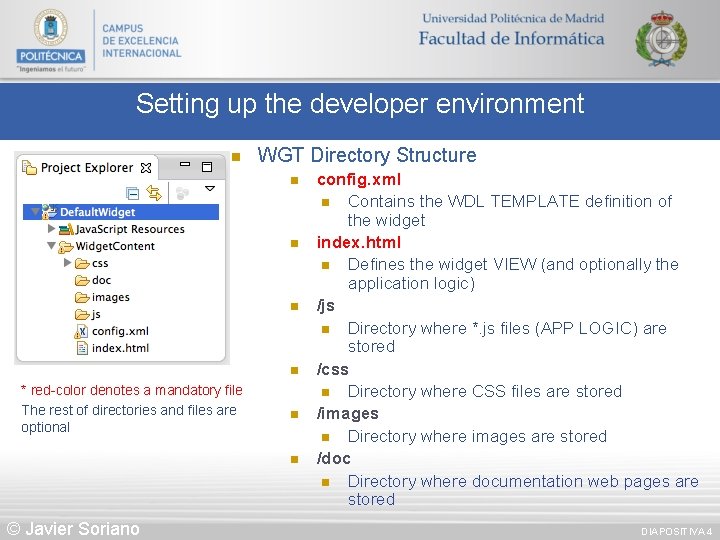Toggle the Link with Editor icon

154,193
